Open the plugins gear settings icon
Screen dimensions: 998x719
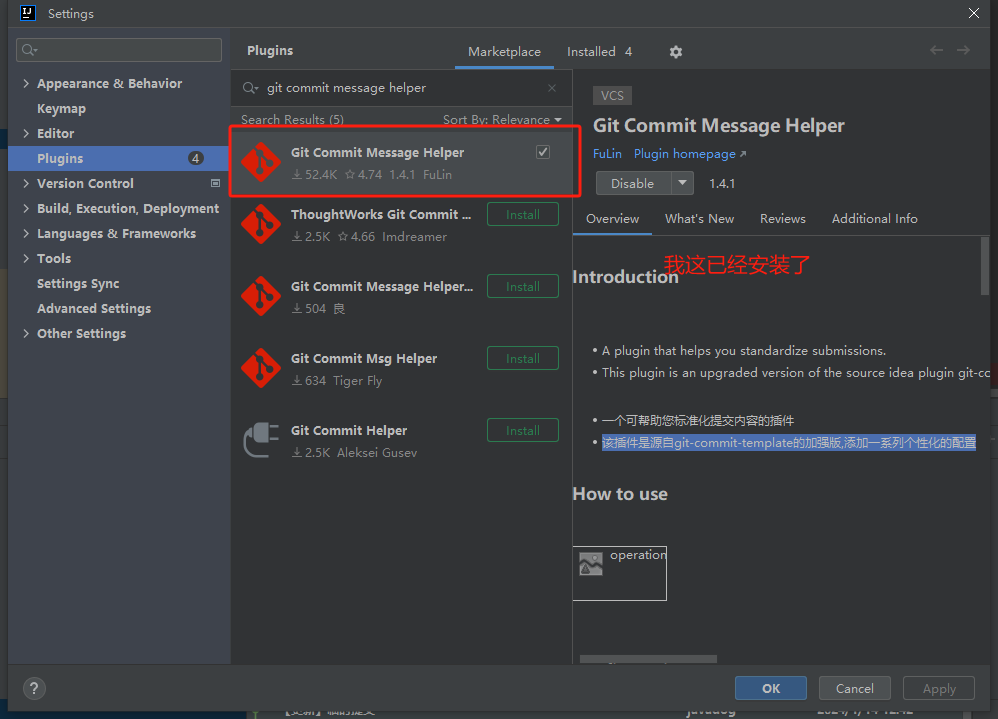[x=676, y=51]
